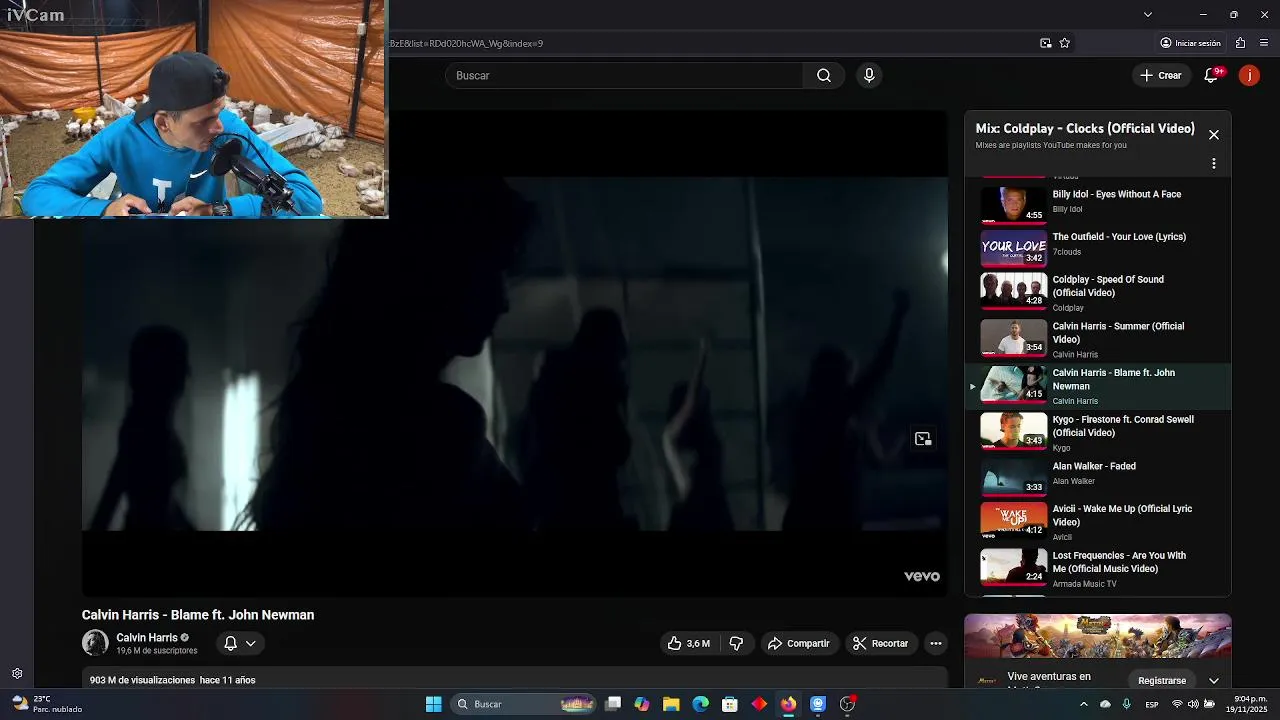Screen dimensions: 1280x720
Task: Click the picture-in-picture overlay icon on video
Action: (x=922, y=439)
